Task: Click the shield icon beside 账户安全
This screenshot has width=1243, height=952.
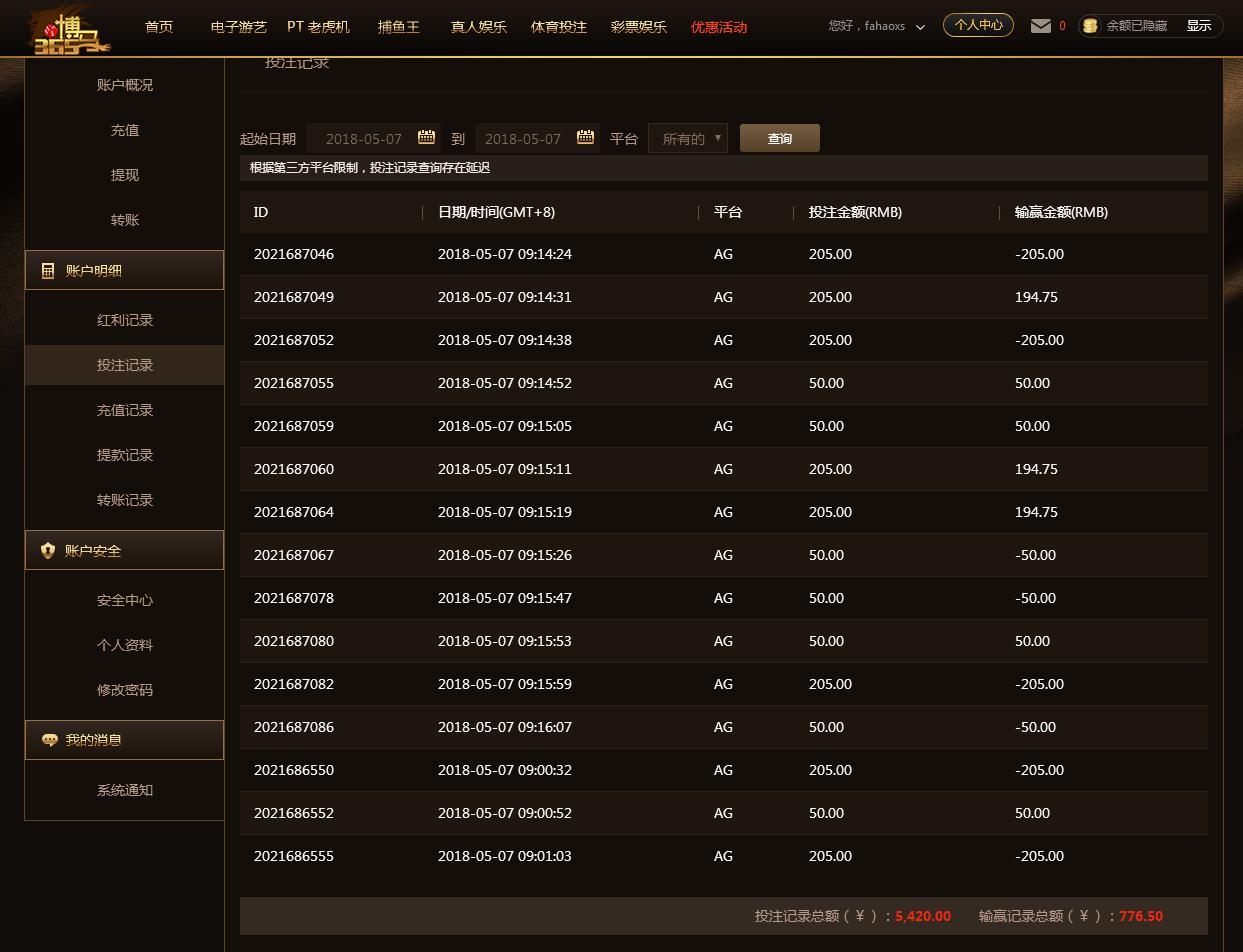Action: click(x=48, y=550)
